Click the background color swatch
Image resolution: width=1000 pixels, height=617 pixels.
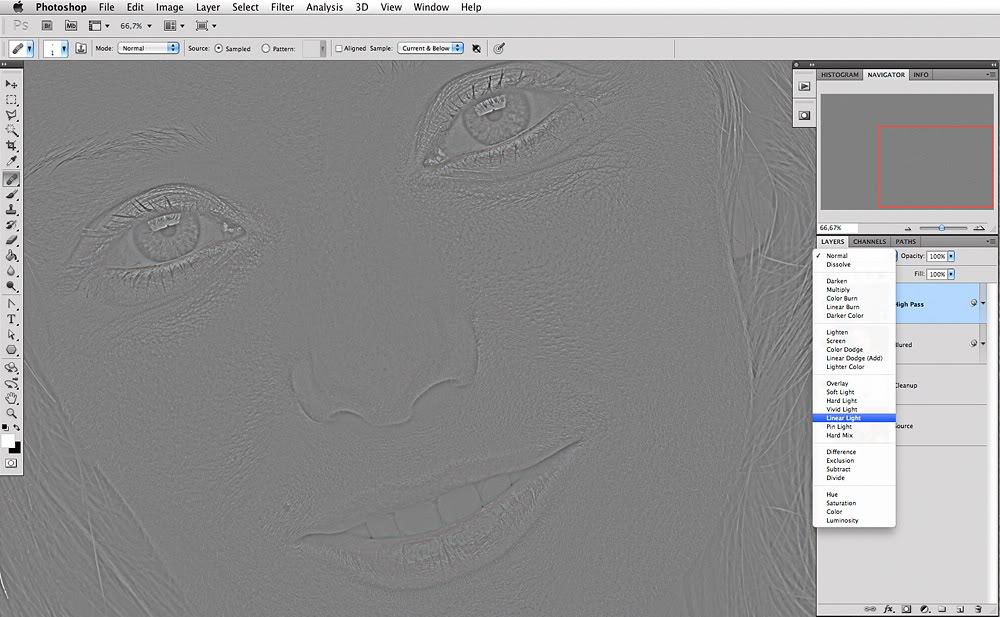click(x=16, y=448)
